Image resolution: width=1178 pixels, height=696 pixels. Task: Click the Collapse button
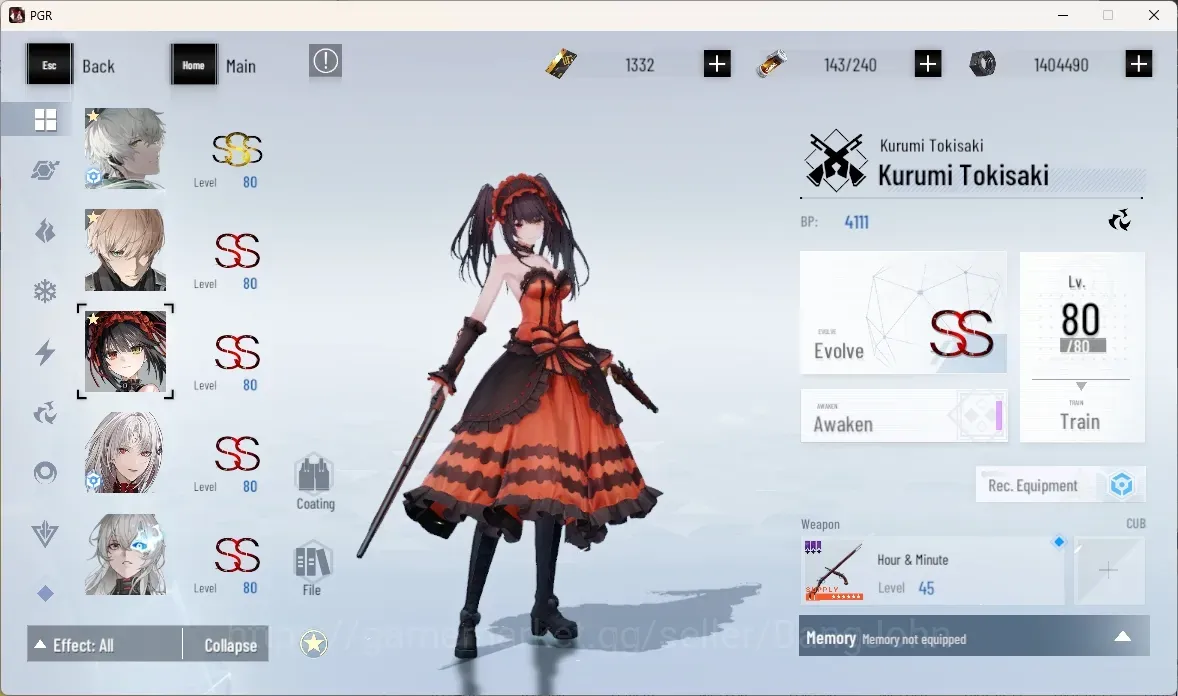226,644
